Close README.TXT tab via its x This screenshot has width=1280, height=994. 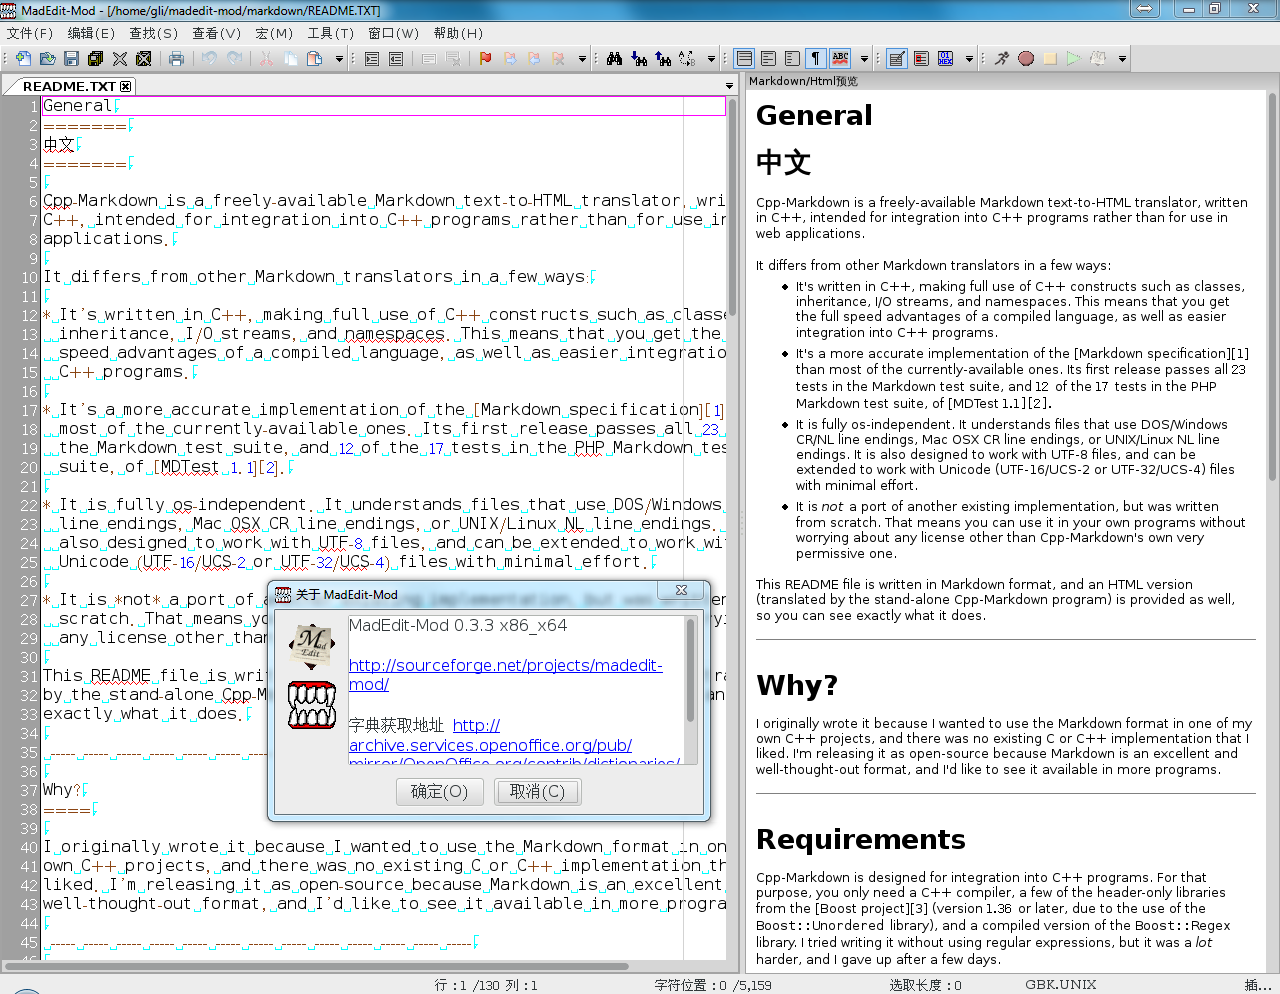126,86
